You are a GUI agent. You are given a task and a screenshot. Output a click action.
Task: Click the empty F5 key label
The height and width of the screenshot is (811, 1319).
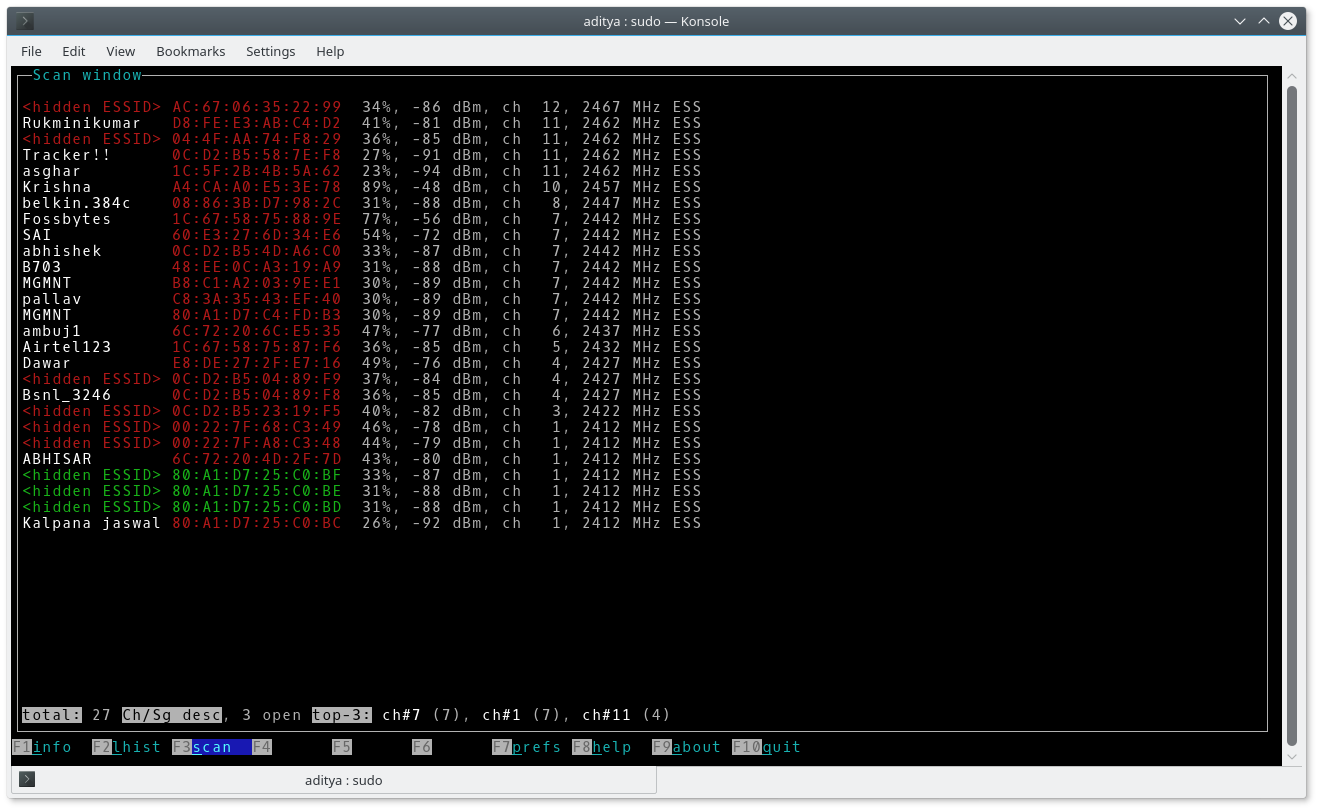tap(342, 747)
